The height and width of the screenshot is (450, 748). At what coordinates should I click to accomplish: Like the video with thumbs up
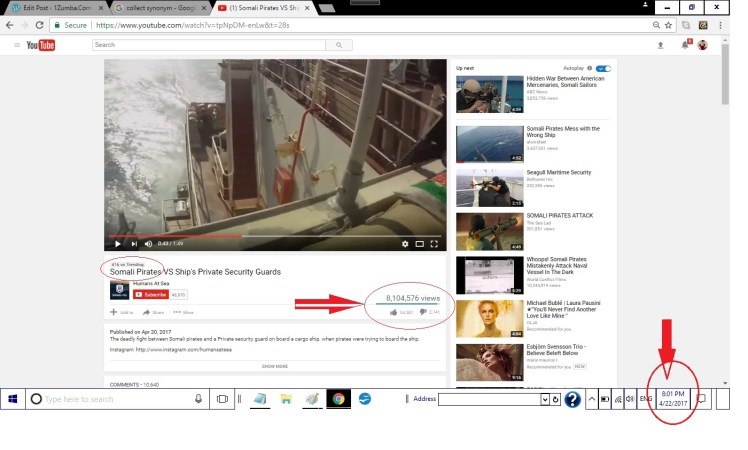[394, 313]
